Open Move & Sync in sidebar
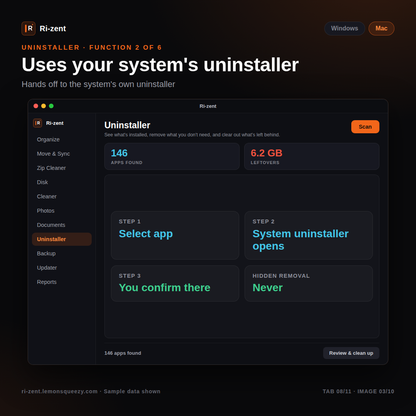The height and width of the screenshot is (416, 416). click(x=53, y=154)
